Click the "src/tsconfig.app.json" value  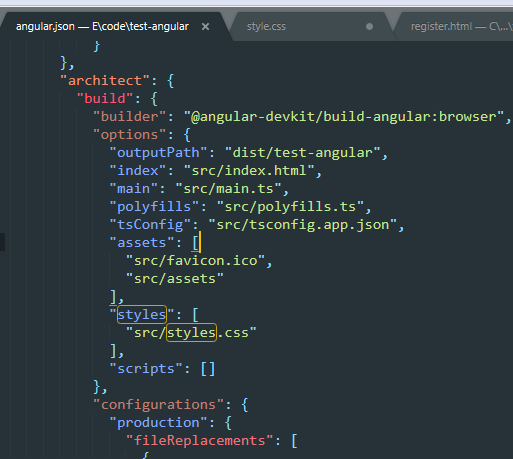tap(303, 225)
